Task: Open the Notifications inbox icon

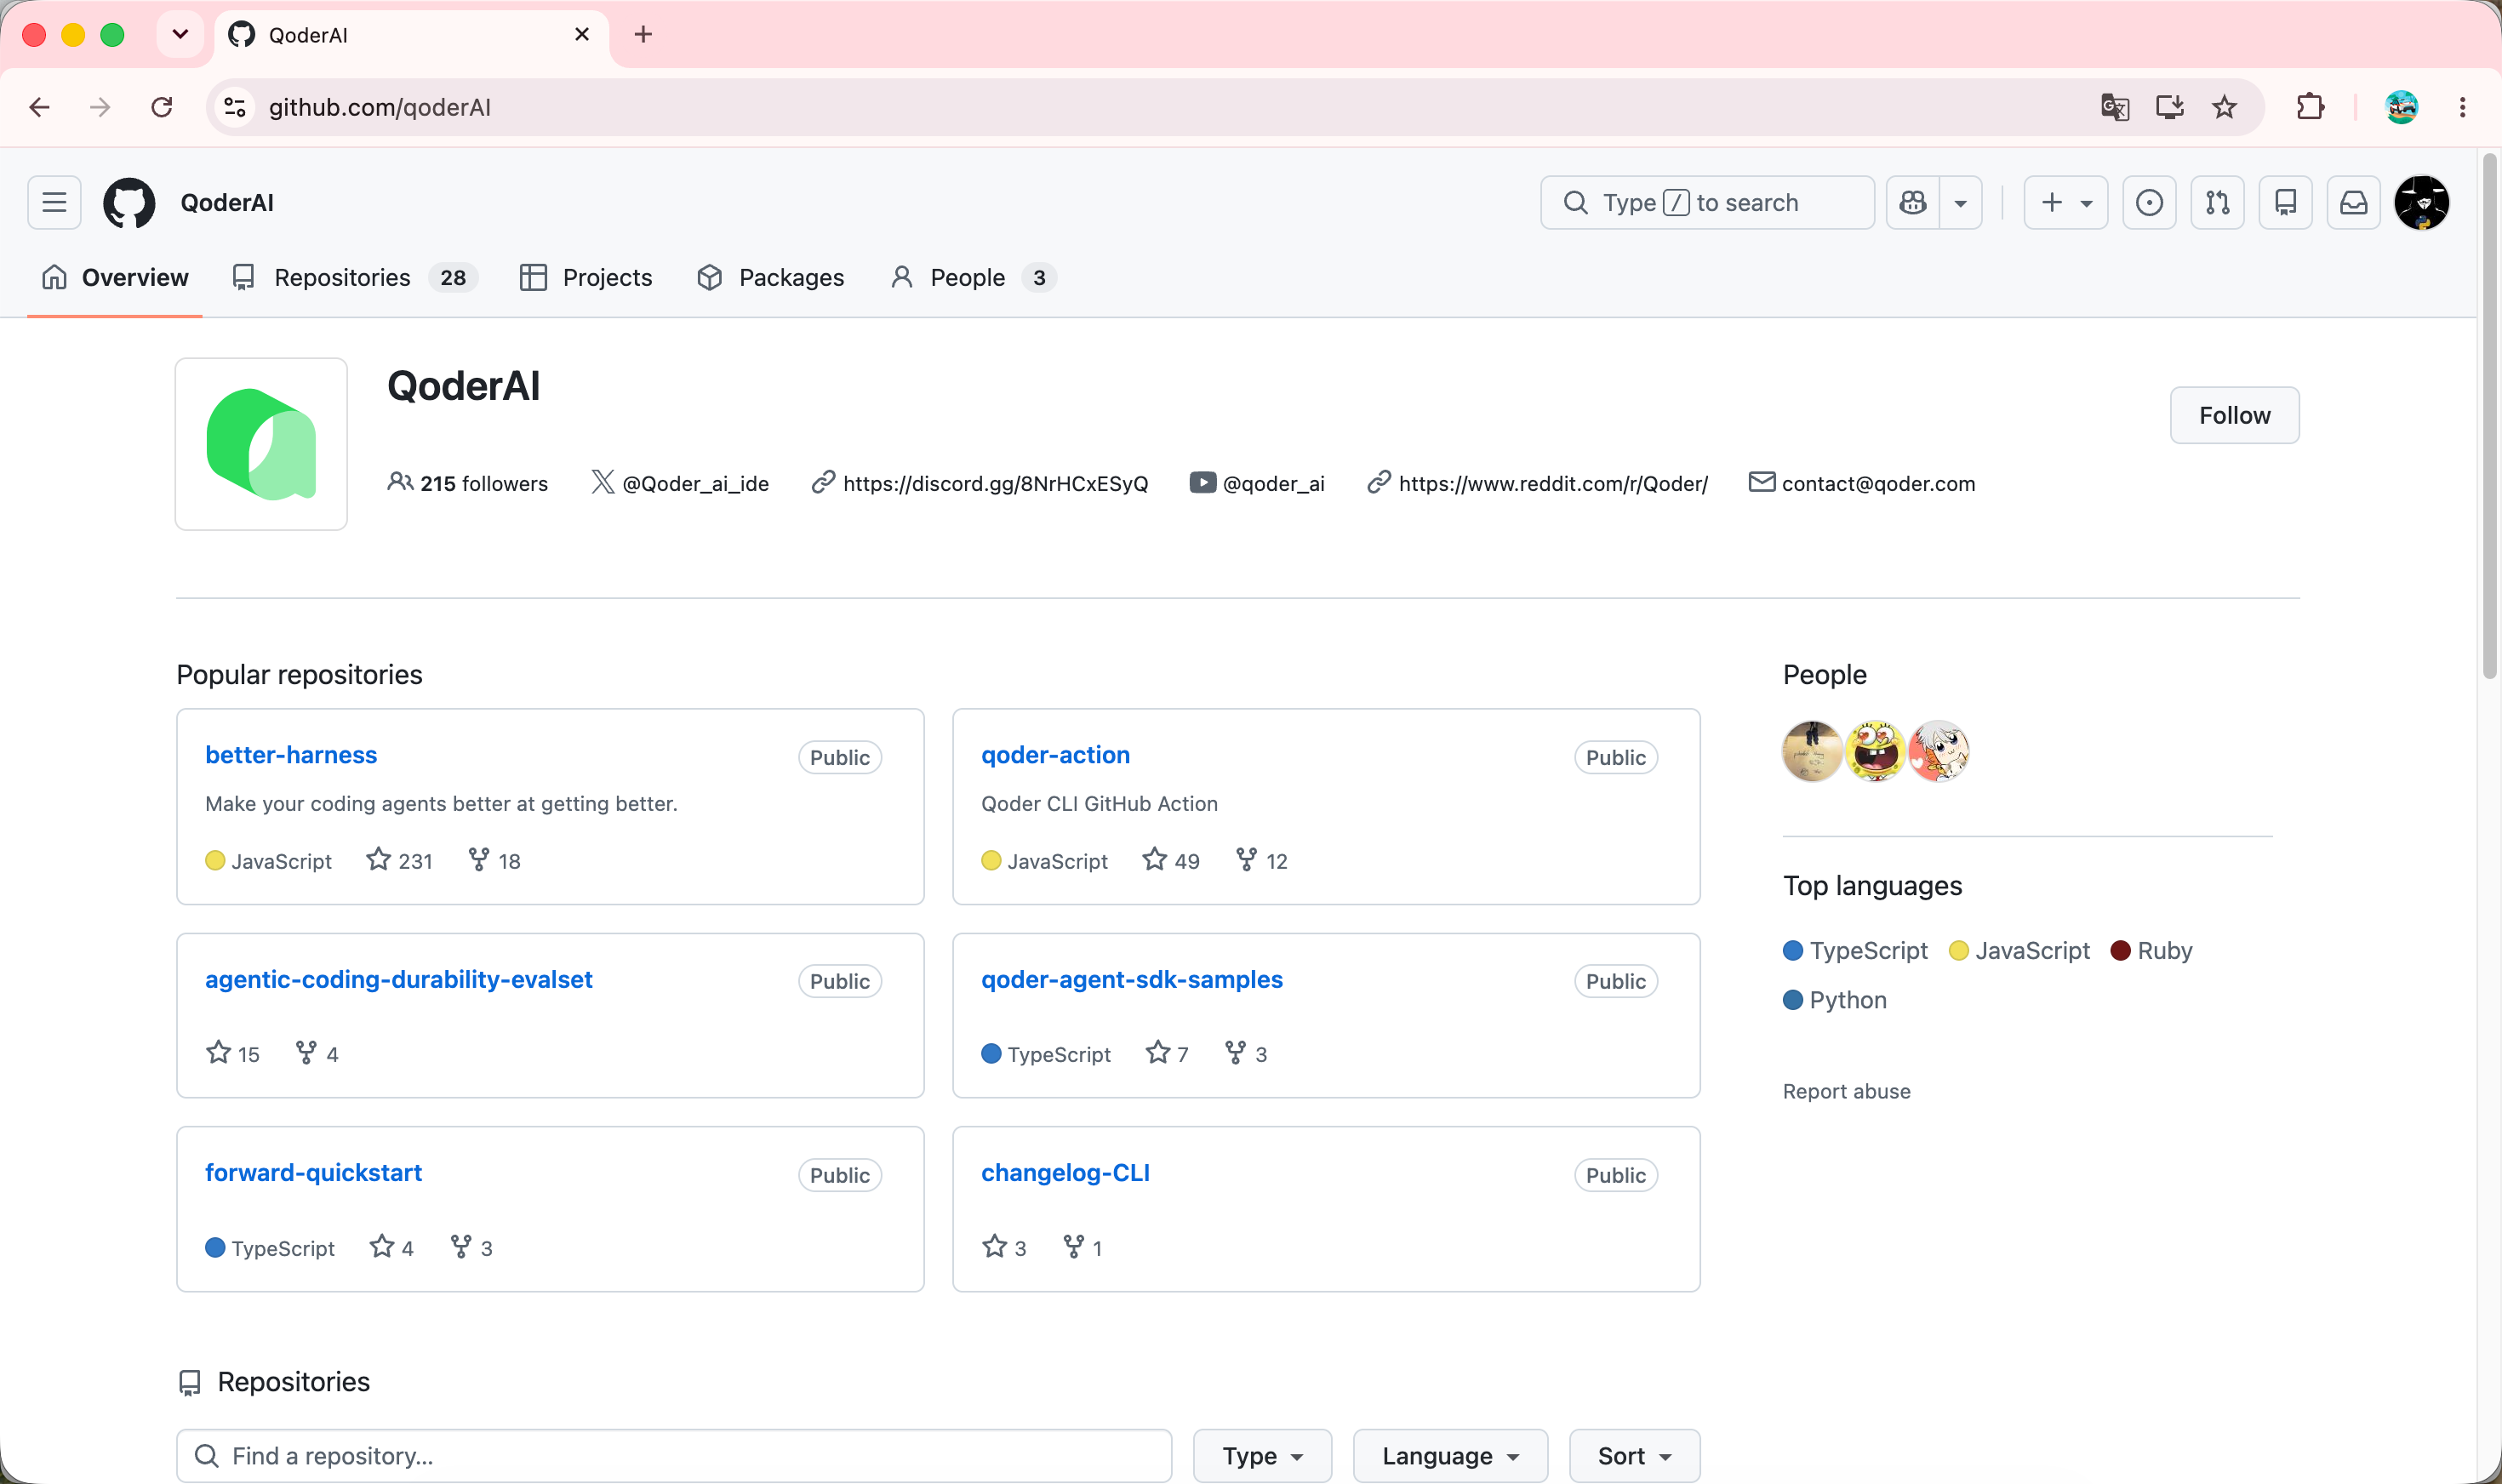Action: (2353, 203)
